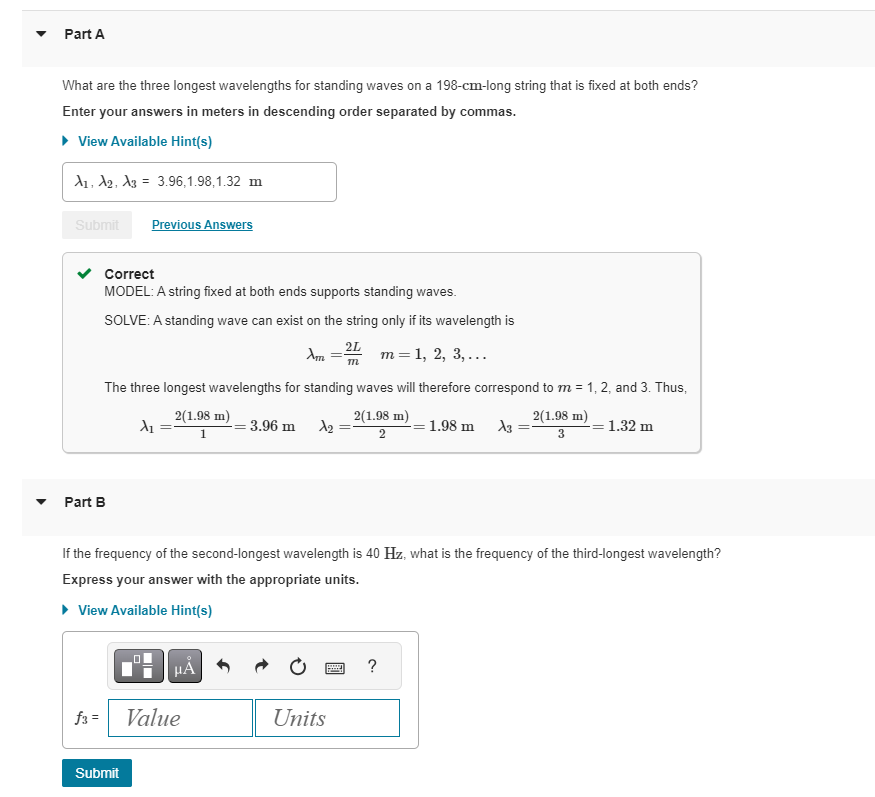Click the redo arrow icon
The height and width of the screenshot is (797, 875).
point(261,666)
